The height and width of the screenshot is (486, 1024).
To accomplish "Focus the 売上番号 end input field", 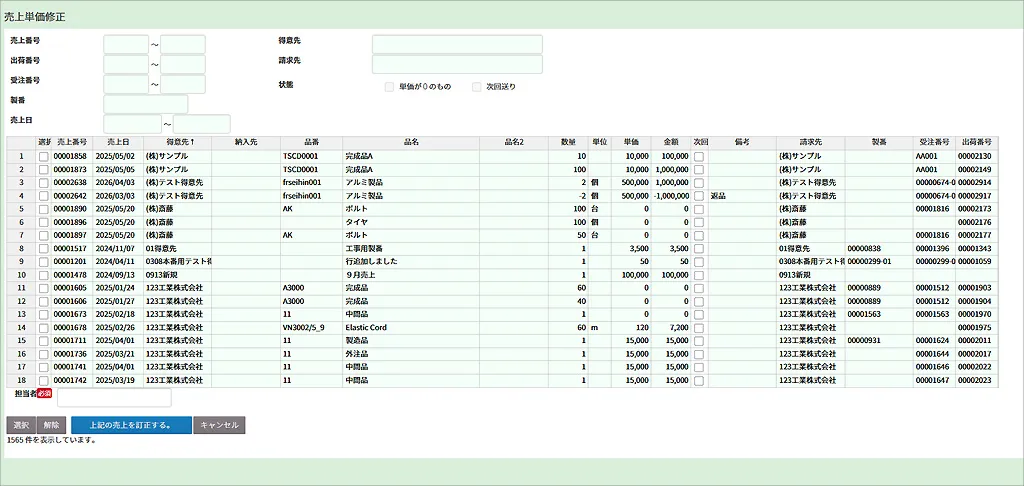I will pyautogui.click(x=183, y=44).
